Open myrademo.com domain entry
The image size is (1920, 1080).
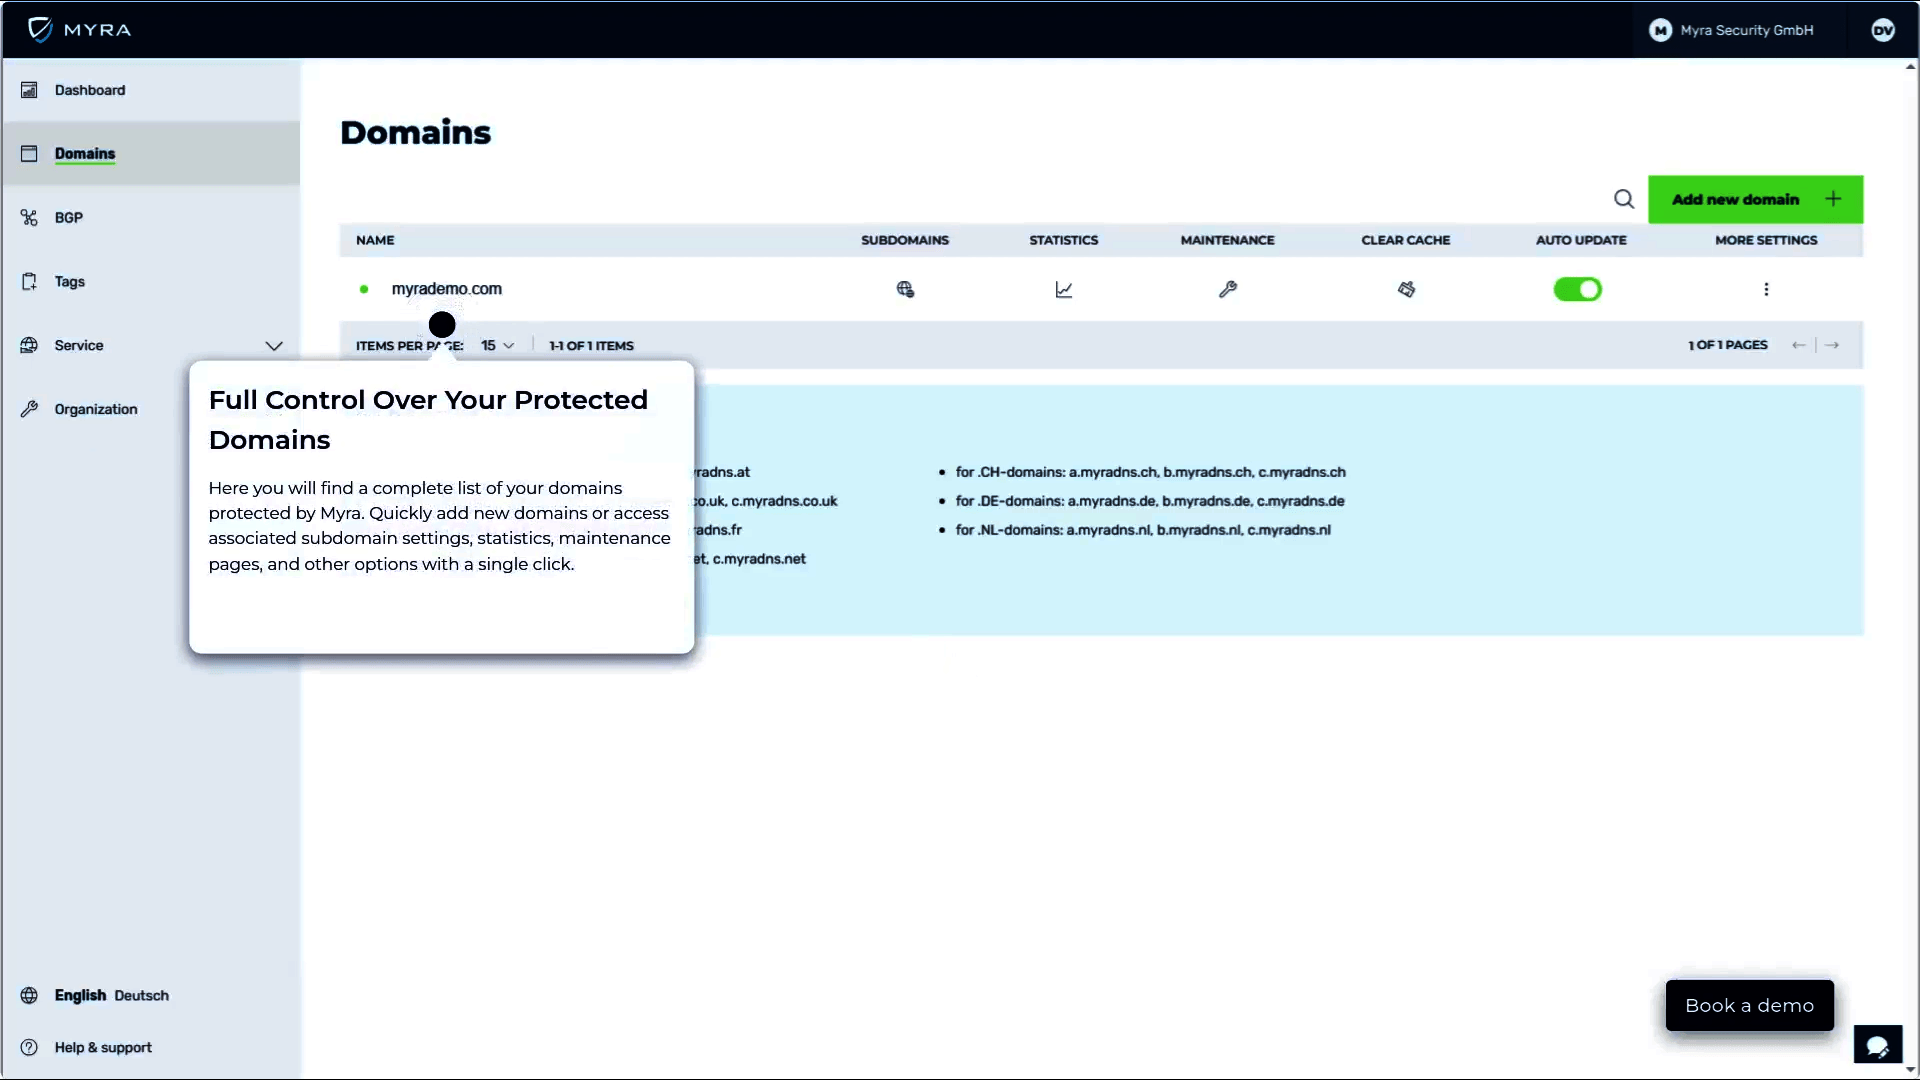tap(446, 289)
